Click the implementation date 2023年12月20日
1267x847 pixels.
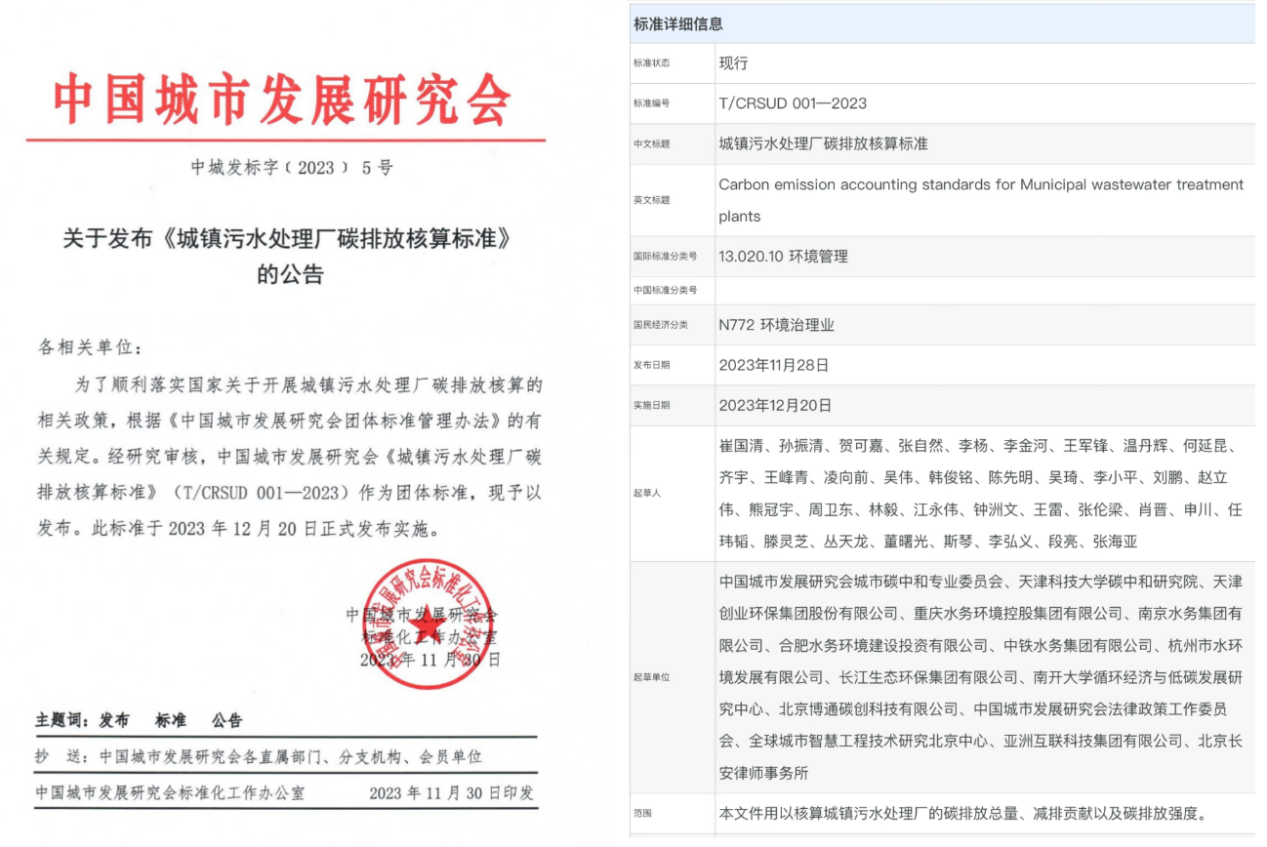(774, 405)
